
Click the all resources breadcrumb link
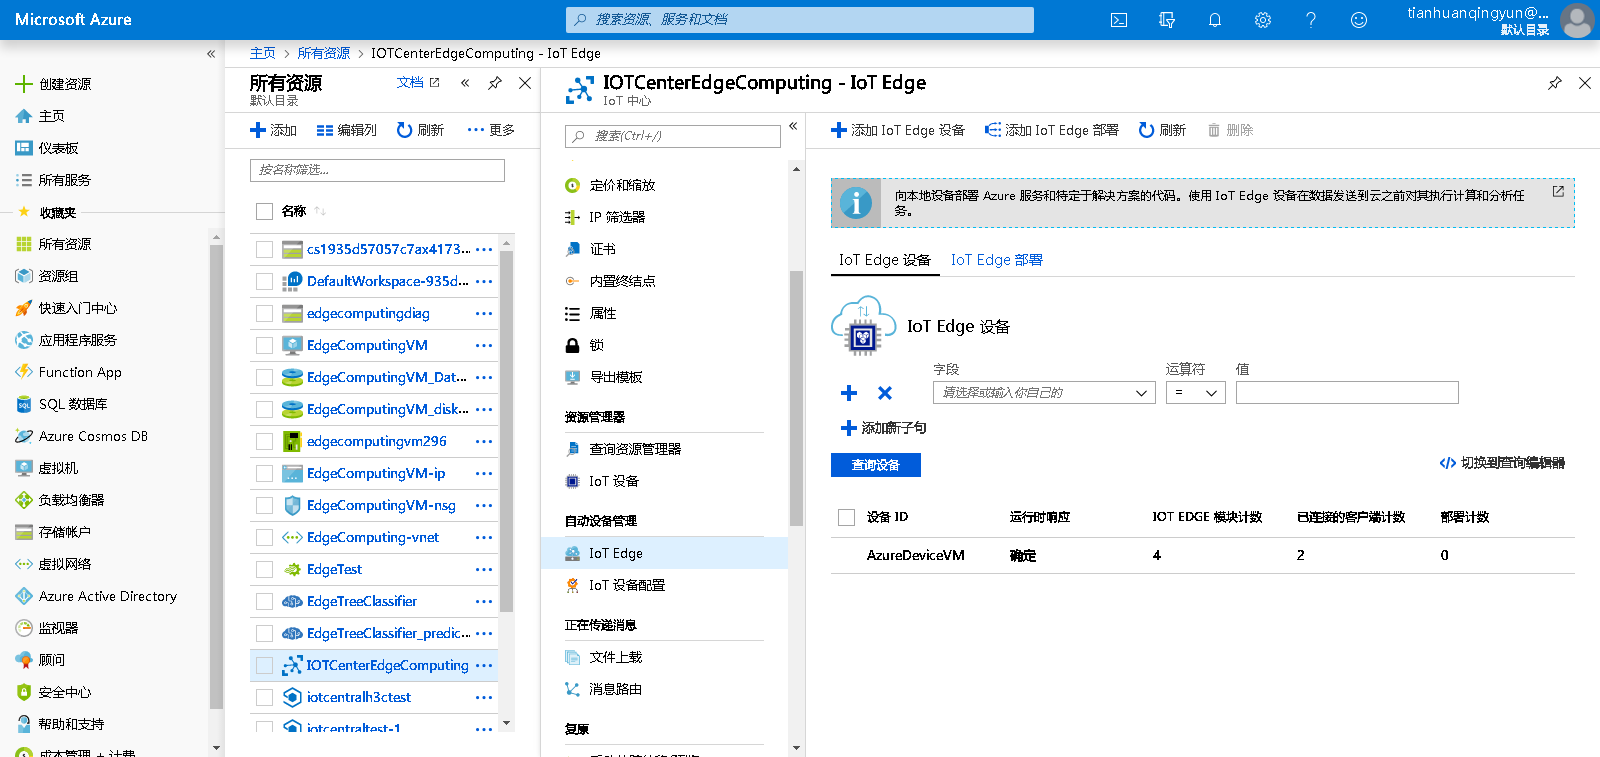point(324,53)
